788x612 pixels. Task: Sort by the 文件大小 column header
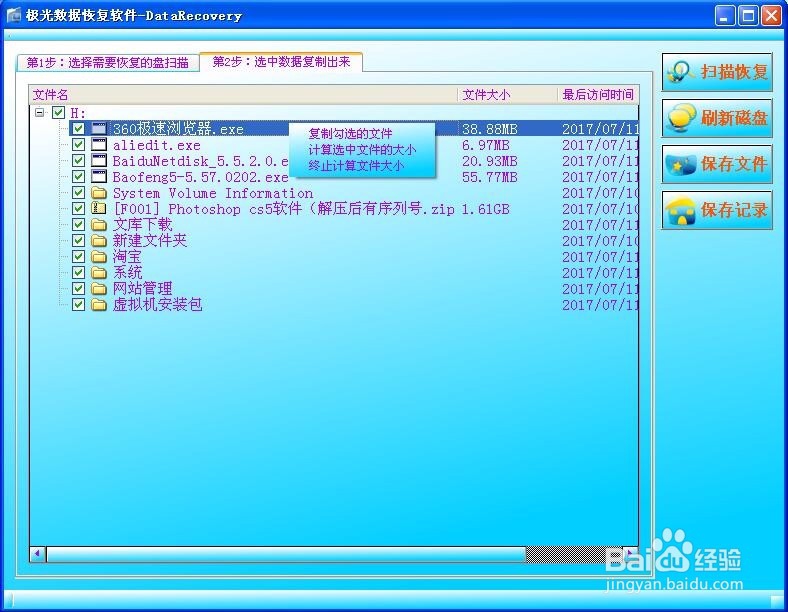(x=508, y=94)
